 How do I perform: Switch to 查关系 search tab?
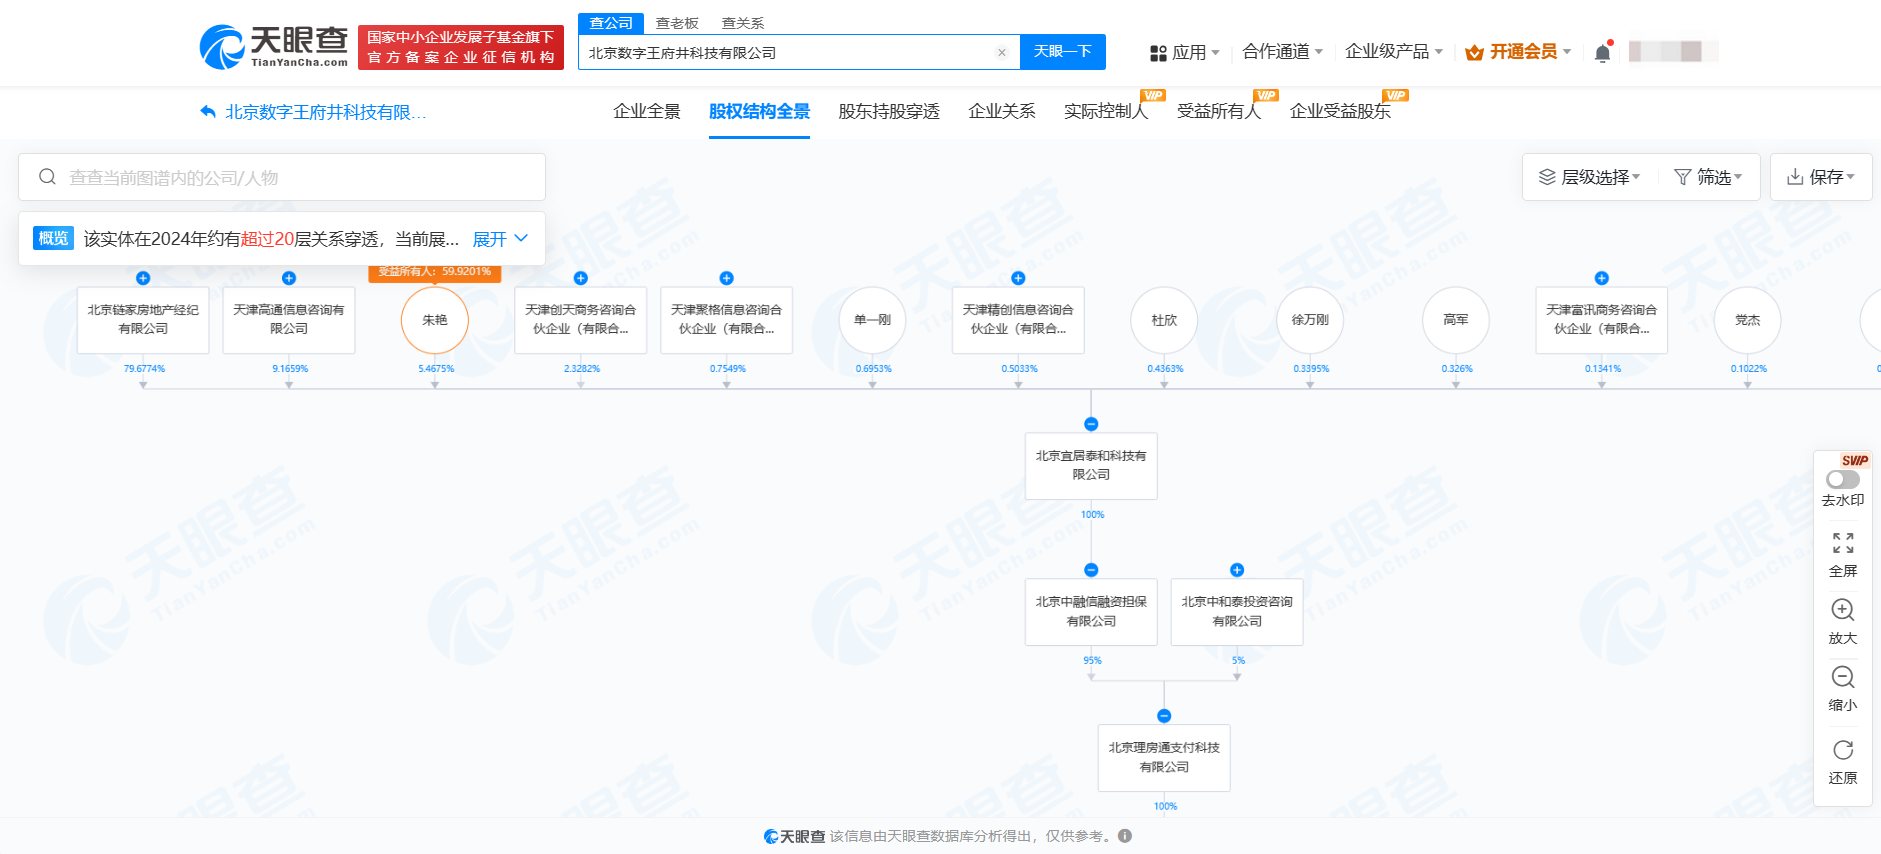point(743,23)
